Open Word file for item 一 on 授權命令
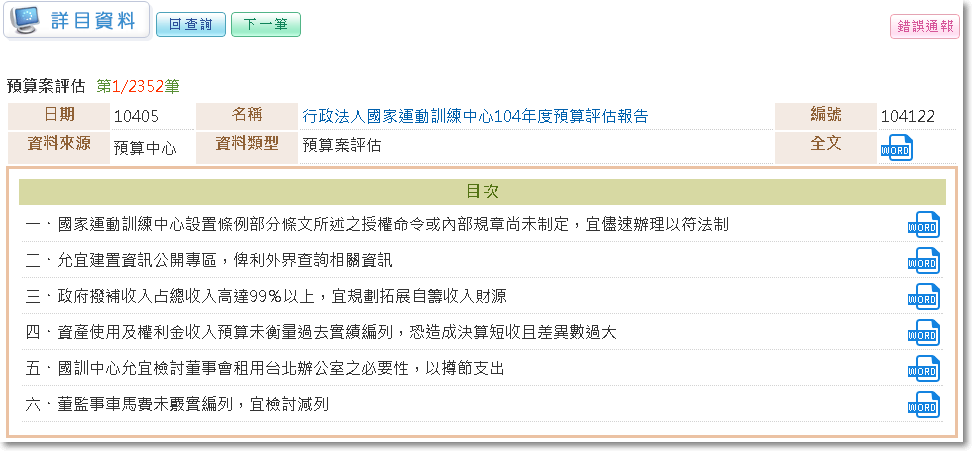Viewport: 972px width, 451px height. (923, 225)
